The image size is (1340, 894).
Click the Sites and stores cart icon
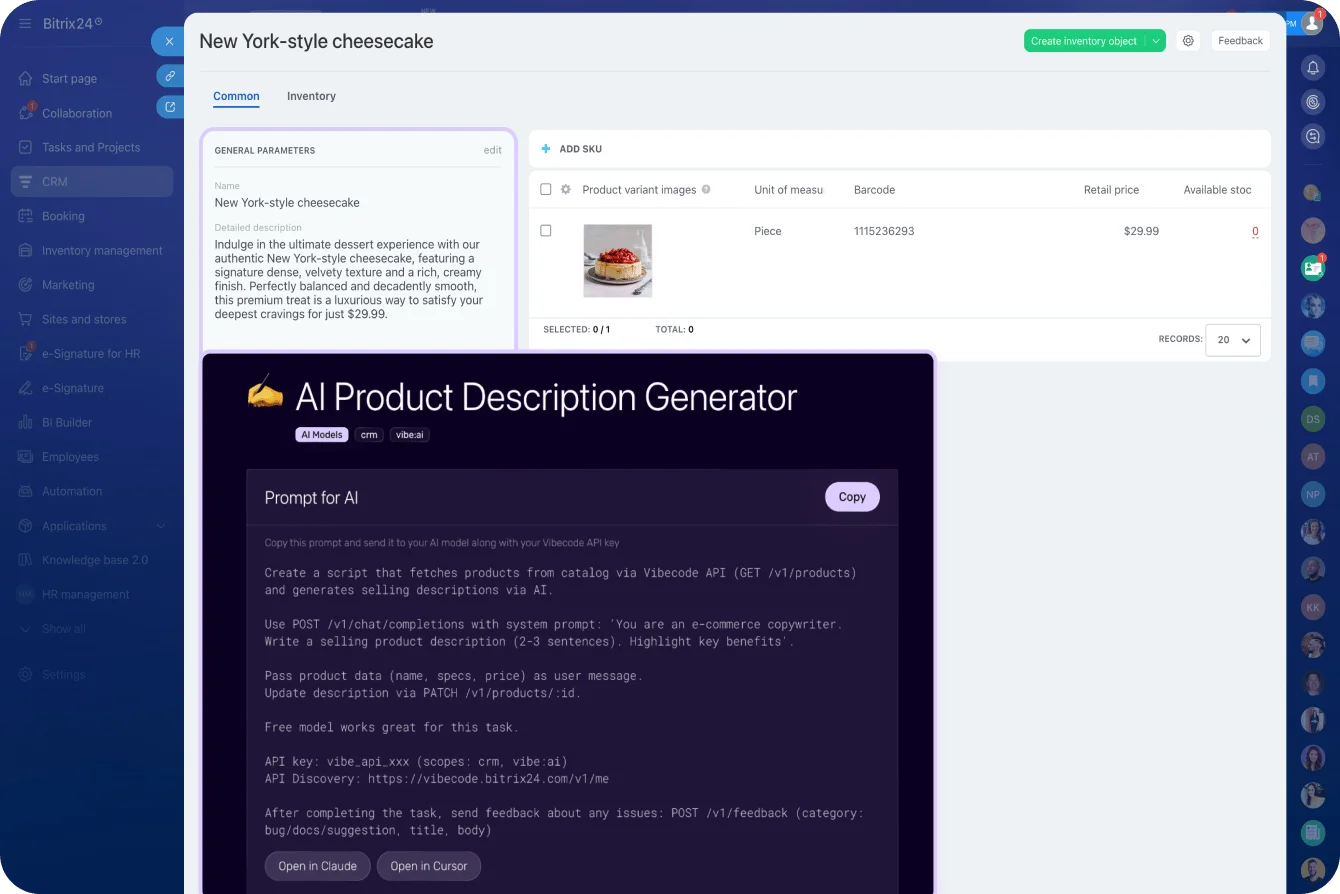click(x=26, y=319)
